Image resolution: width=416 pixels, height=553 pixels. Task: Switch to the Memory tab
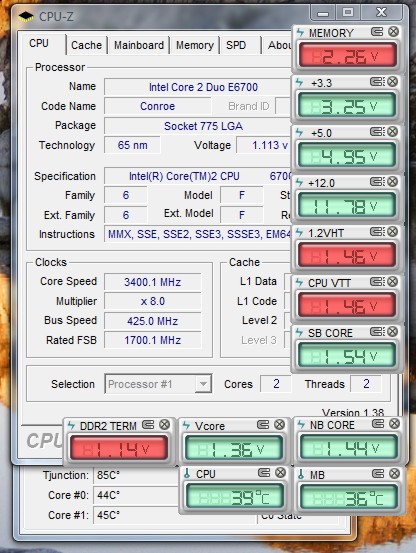195,45
